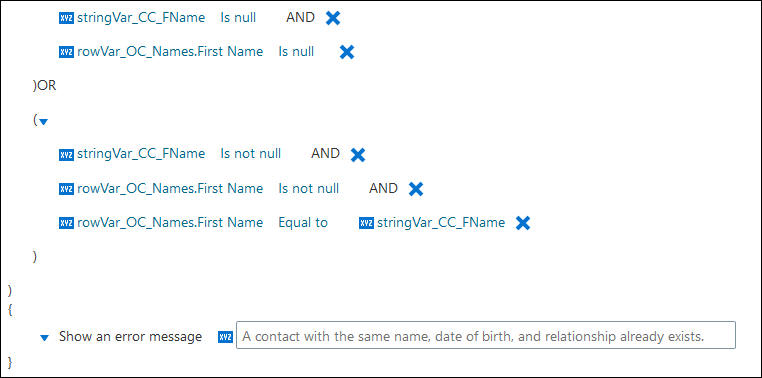Viewport: 762px width, 378px height.
Task: Remove the stringVar_CC_FName Is null condition
Action: [333, 18]
